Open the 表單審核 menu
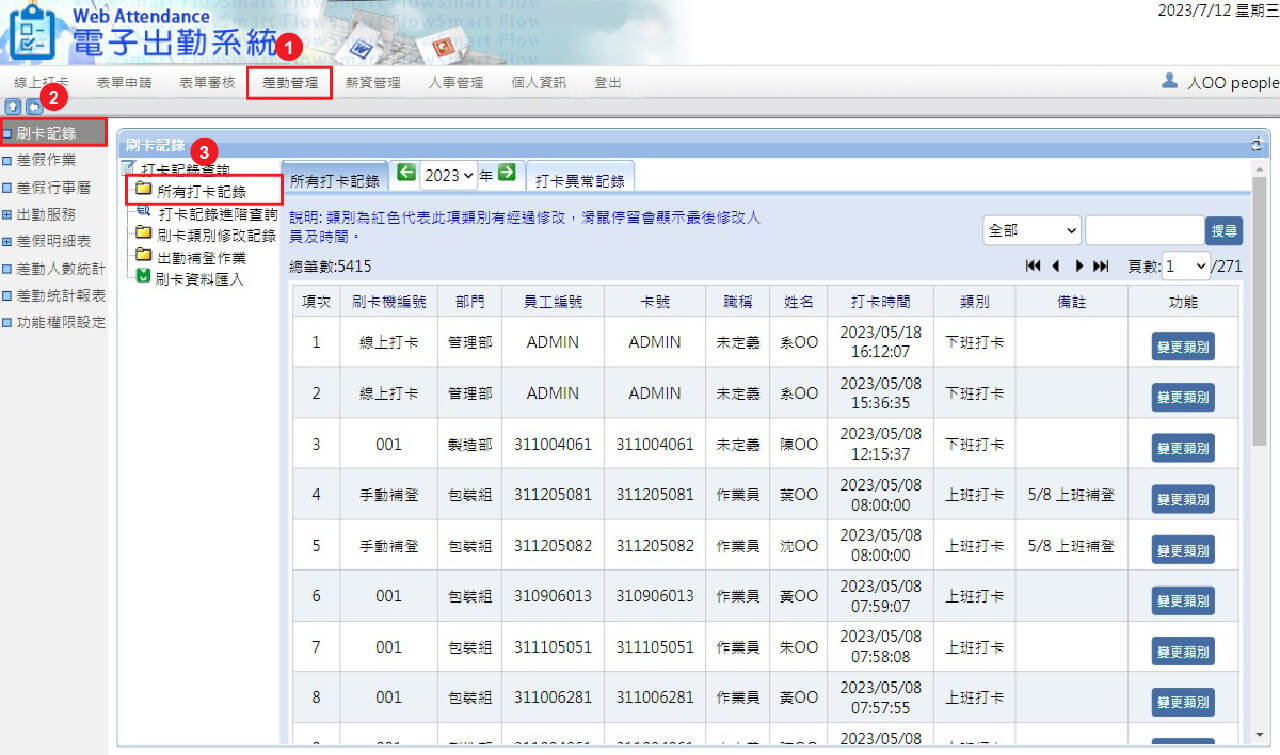 pyautogui.click(x=207, y=82)
